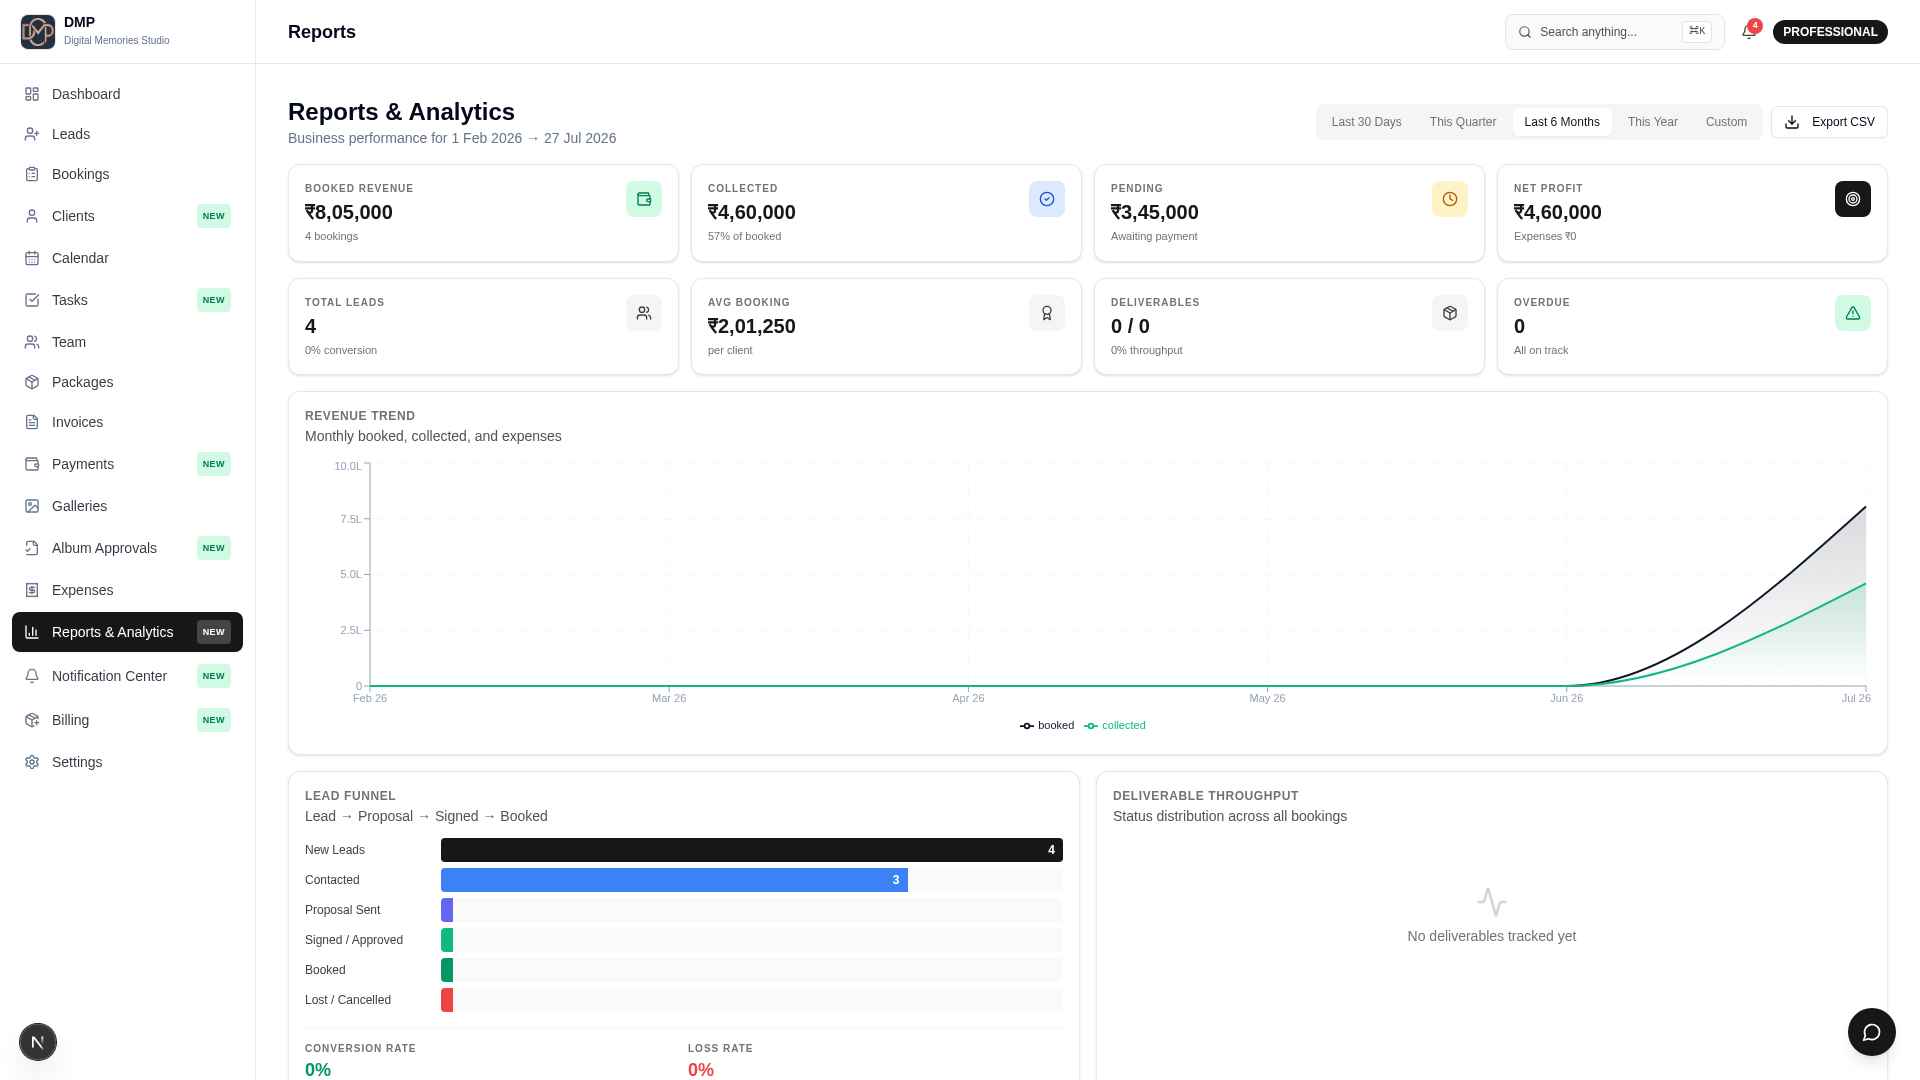Screen dimensions: 1920x1080
Task: Open Clients from the sidebar
Action: 127,216
